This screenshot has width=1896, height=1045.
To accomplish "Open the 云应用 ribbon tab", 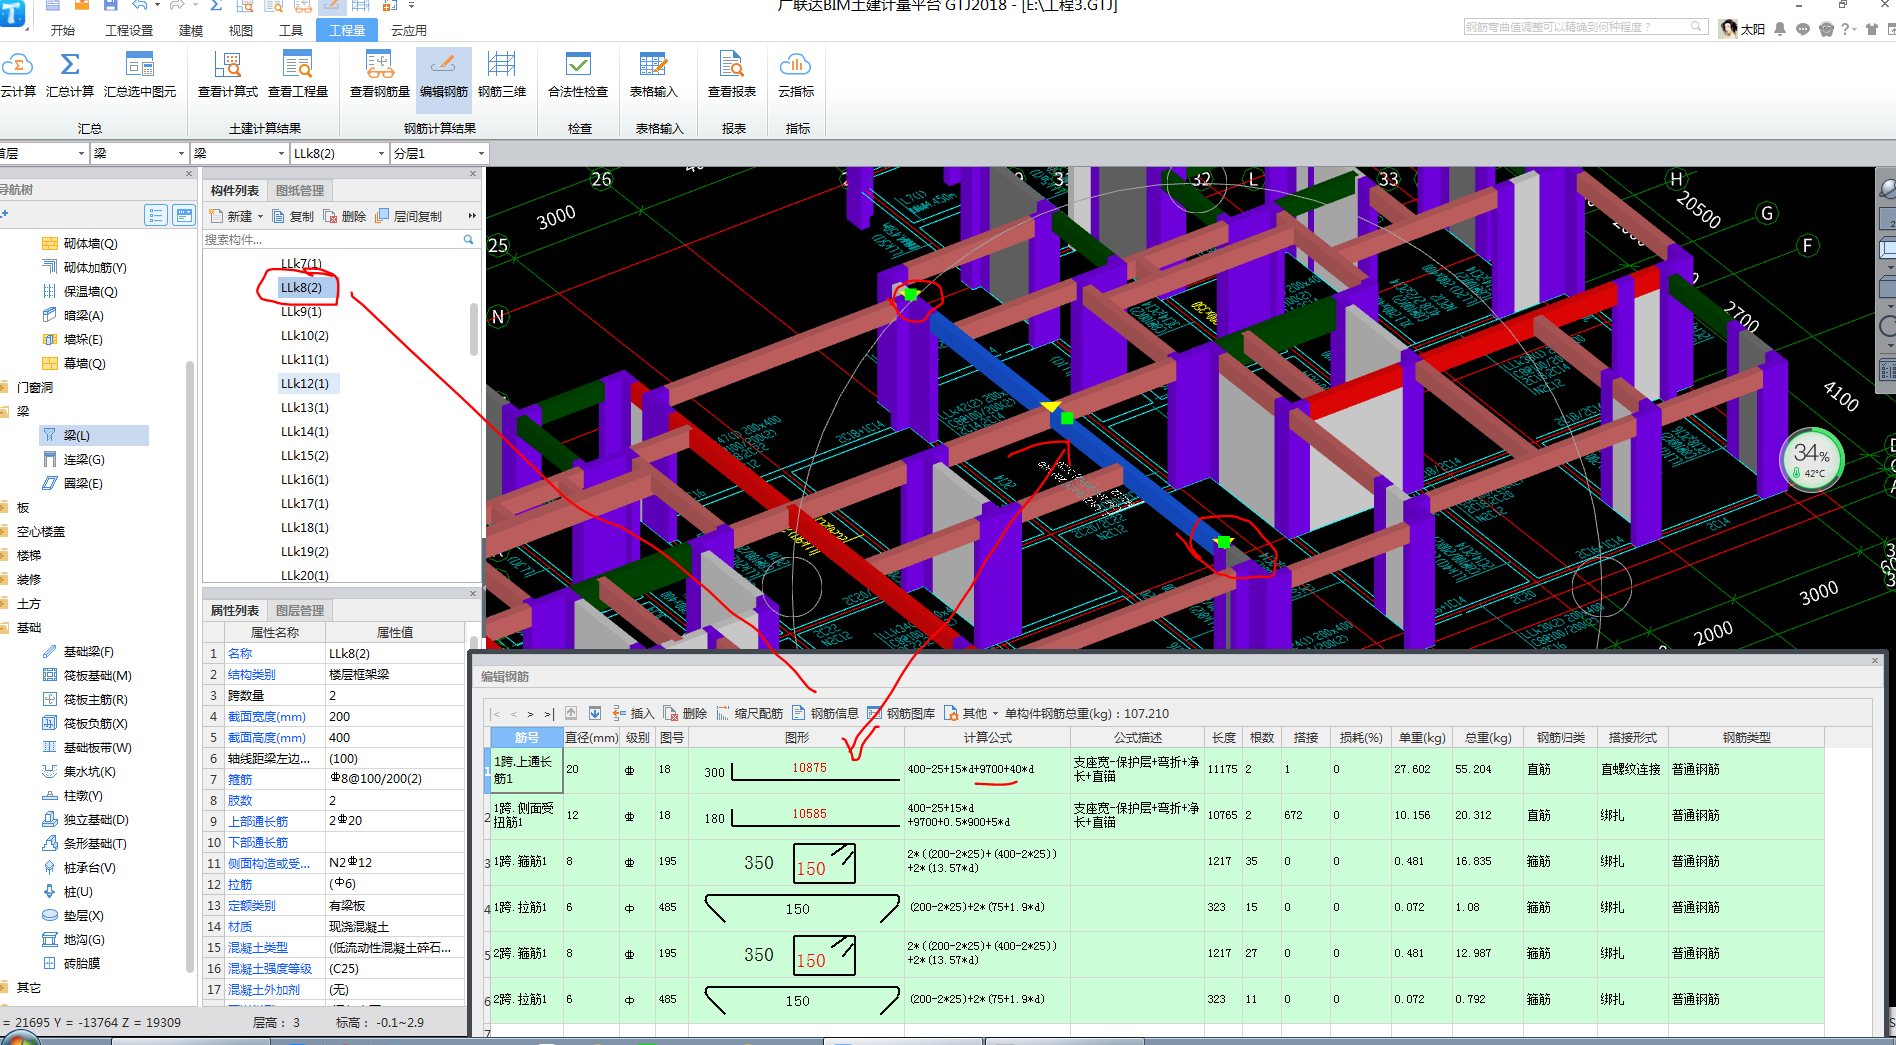I will [x=409, y=31].
